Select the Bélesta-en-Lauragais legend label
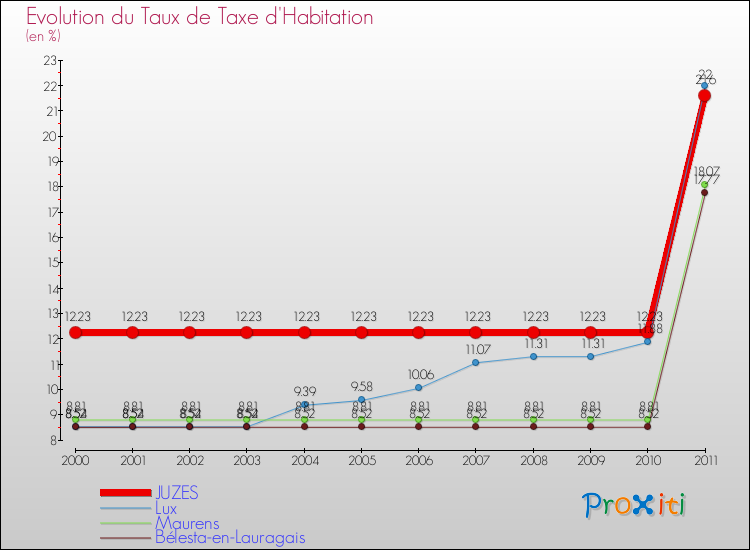 click(230, 538)
